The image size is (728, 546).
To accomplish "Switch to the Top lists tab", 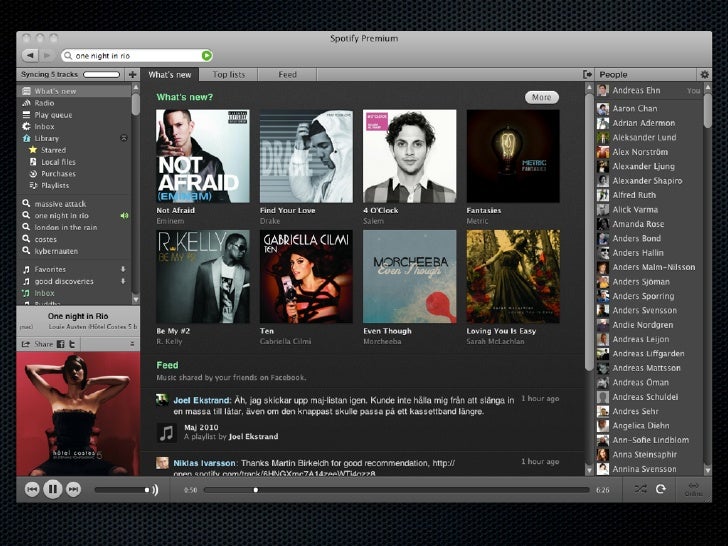I will pyautogui.click(x=228, y=74).
